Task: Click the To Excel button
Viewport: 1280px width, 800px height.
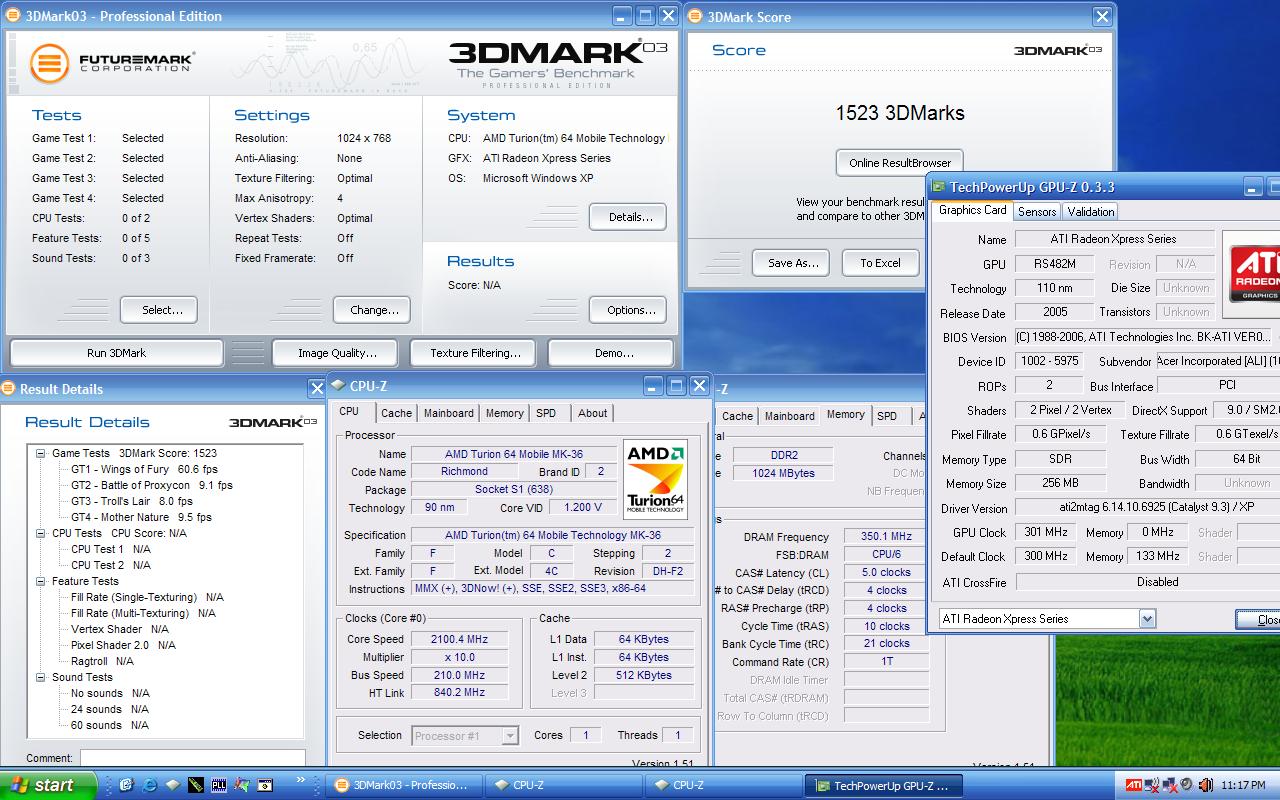Action: tap(880, 263)
